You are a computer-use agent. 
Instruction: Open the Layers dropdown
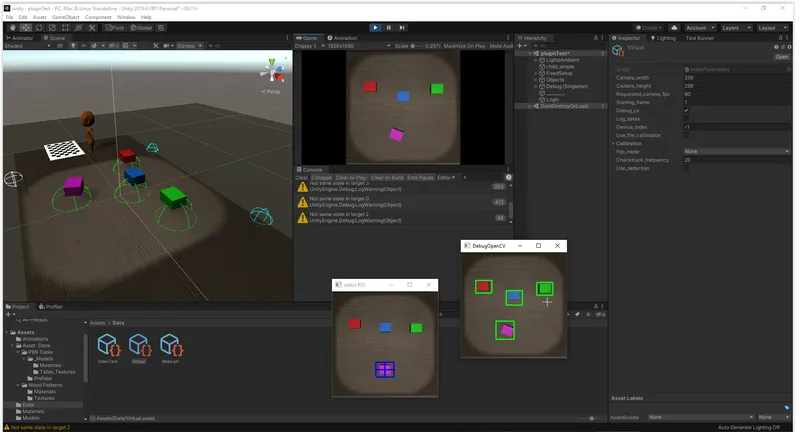tap(736, 28)
